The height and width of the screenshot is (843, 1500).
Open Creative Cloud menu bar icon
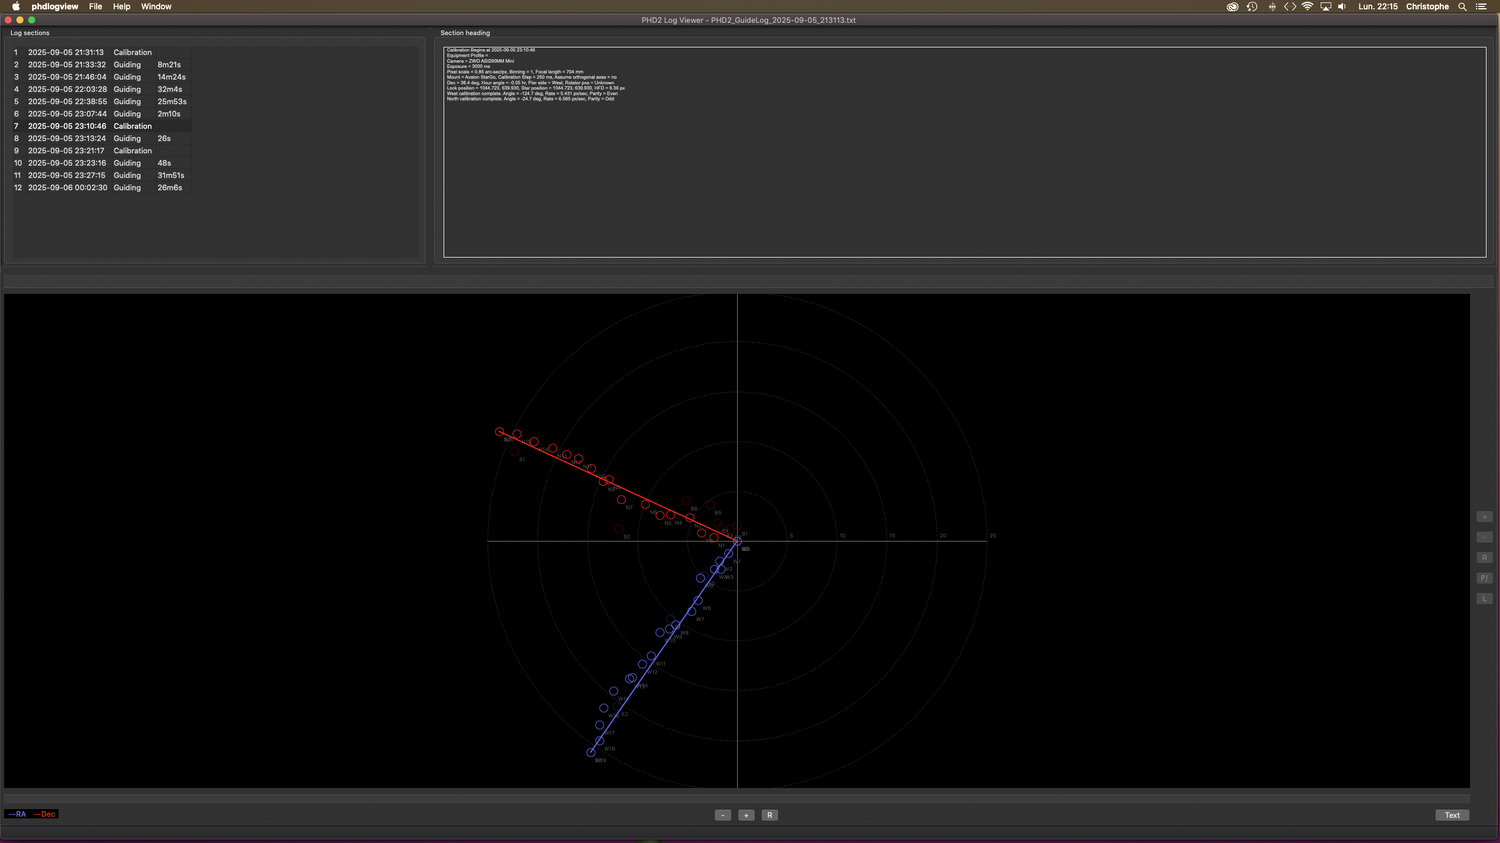pos(1232,6)
